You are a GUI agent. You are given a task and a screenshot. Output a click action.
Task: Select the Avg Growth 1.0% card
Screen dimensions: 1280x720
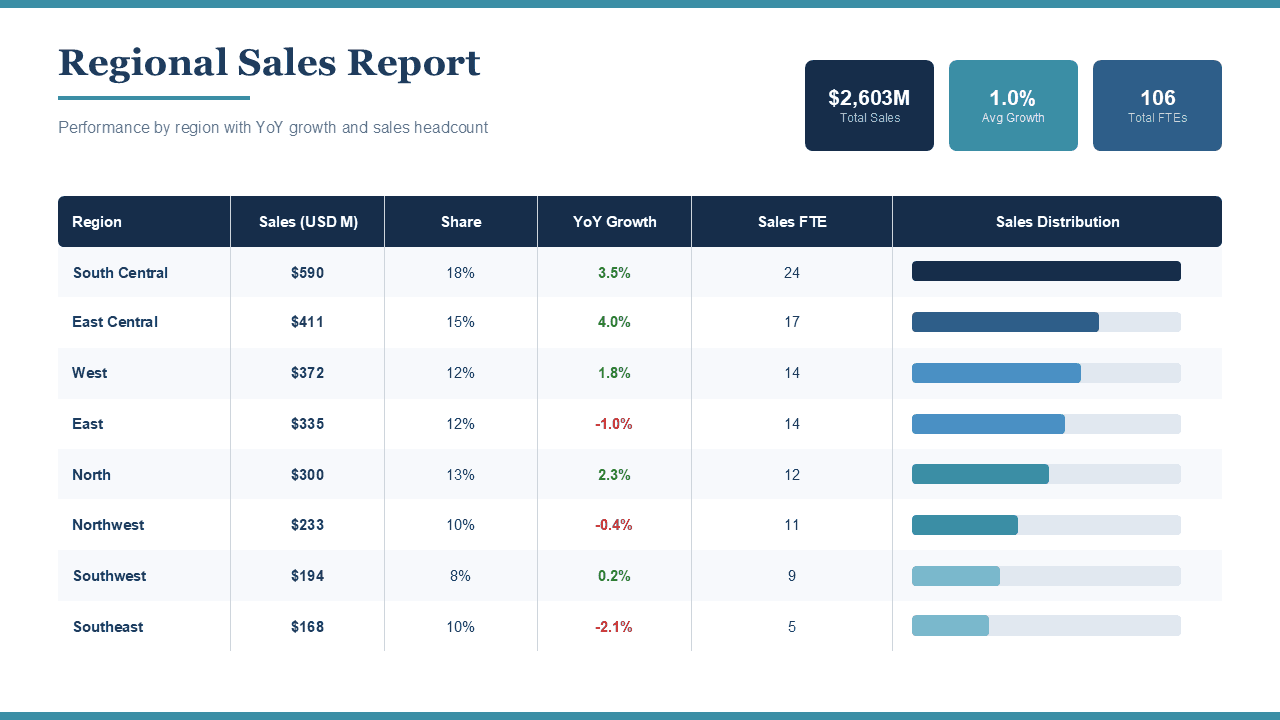click(x=1013, y=105)
